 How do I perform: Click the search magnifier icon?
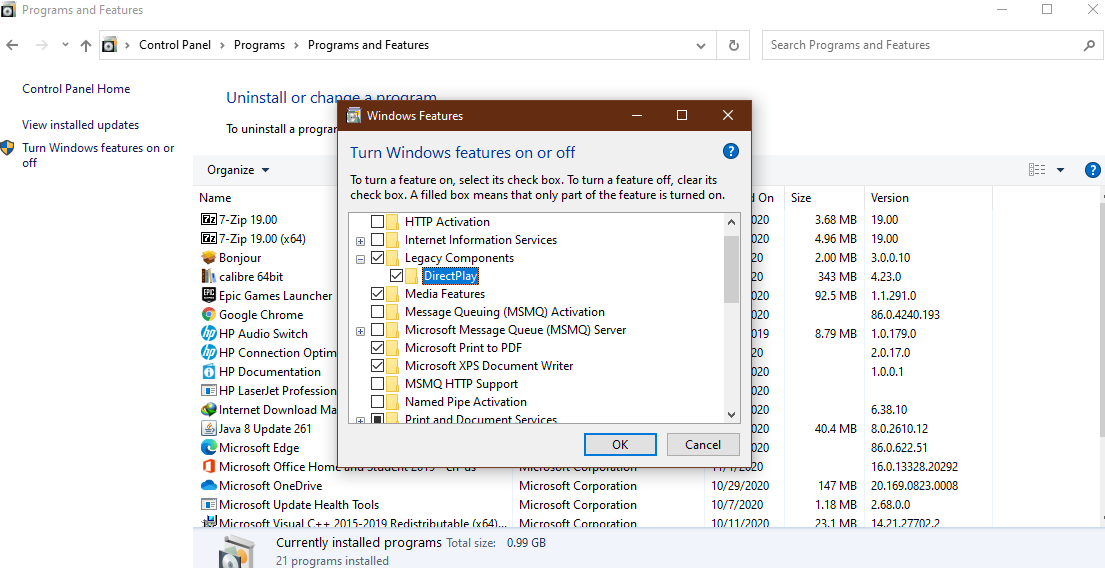point(1088,45)
